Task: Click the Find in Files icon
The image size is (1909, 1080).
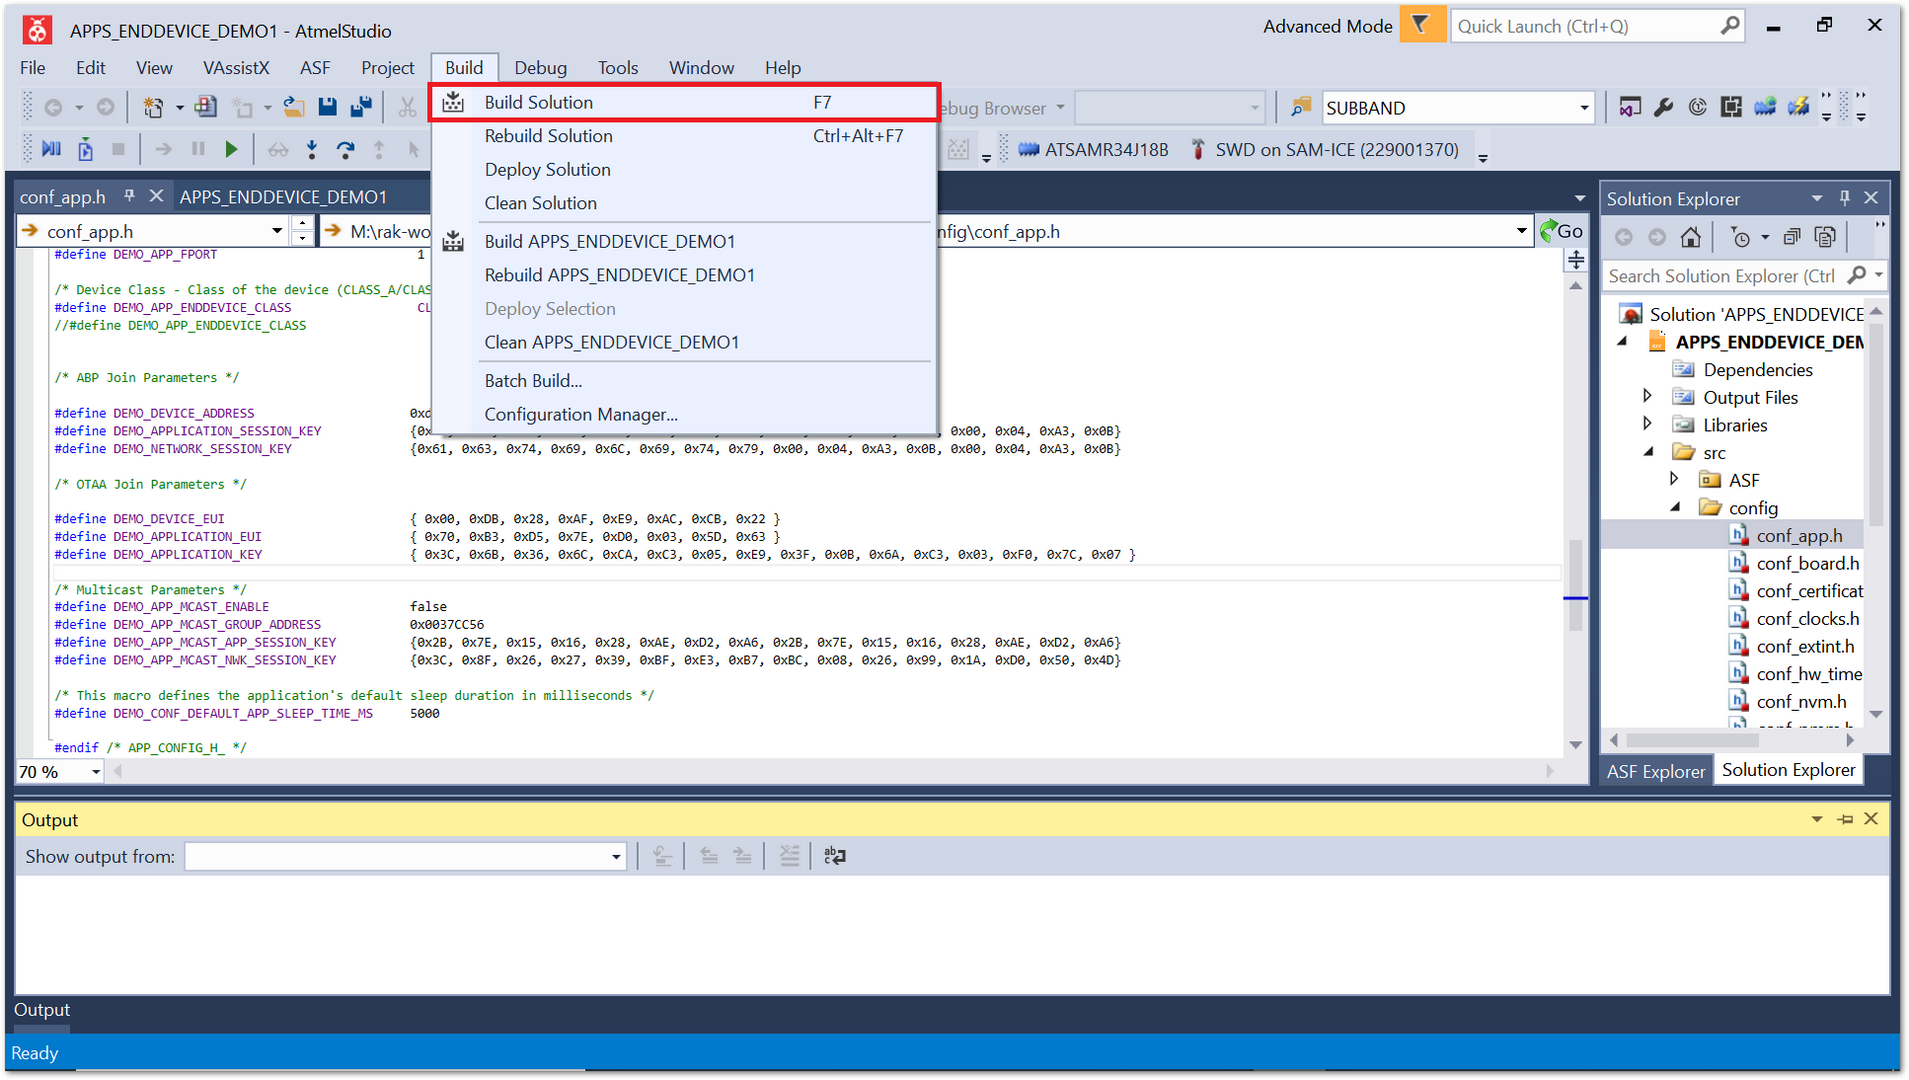Action: click(x=1300, y=107)
